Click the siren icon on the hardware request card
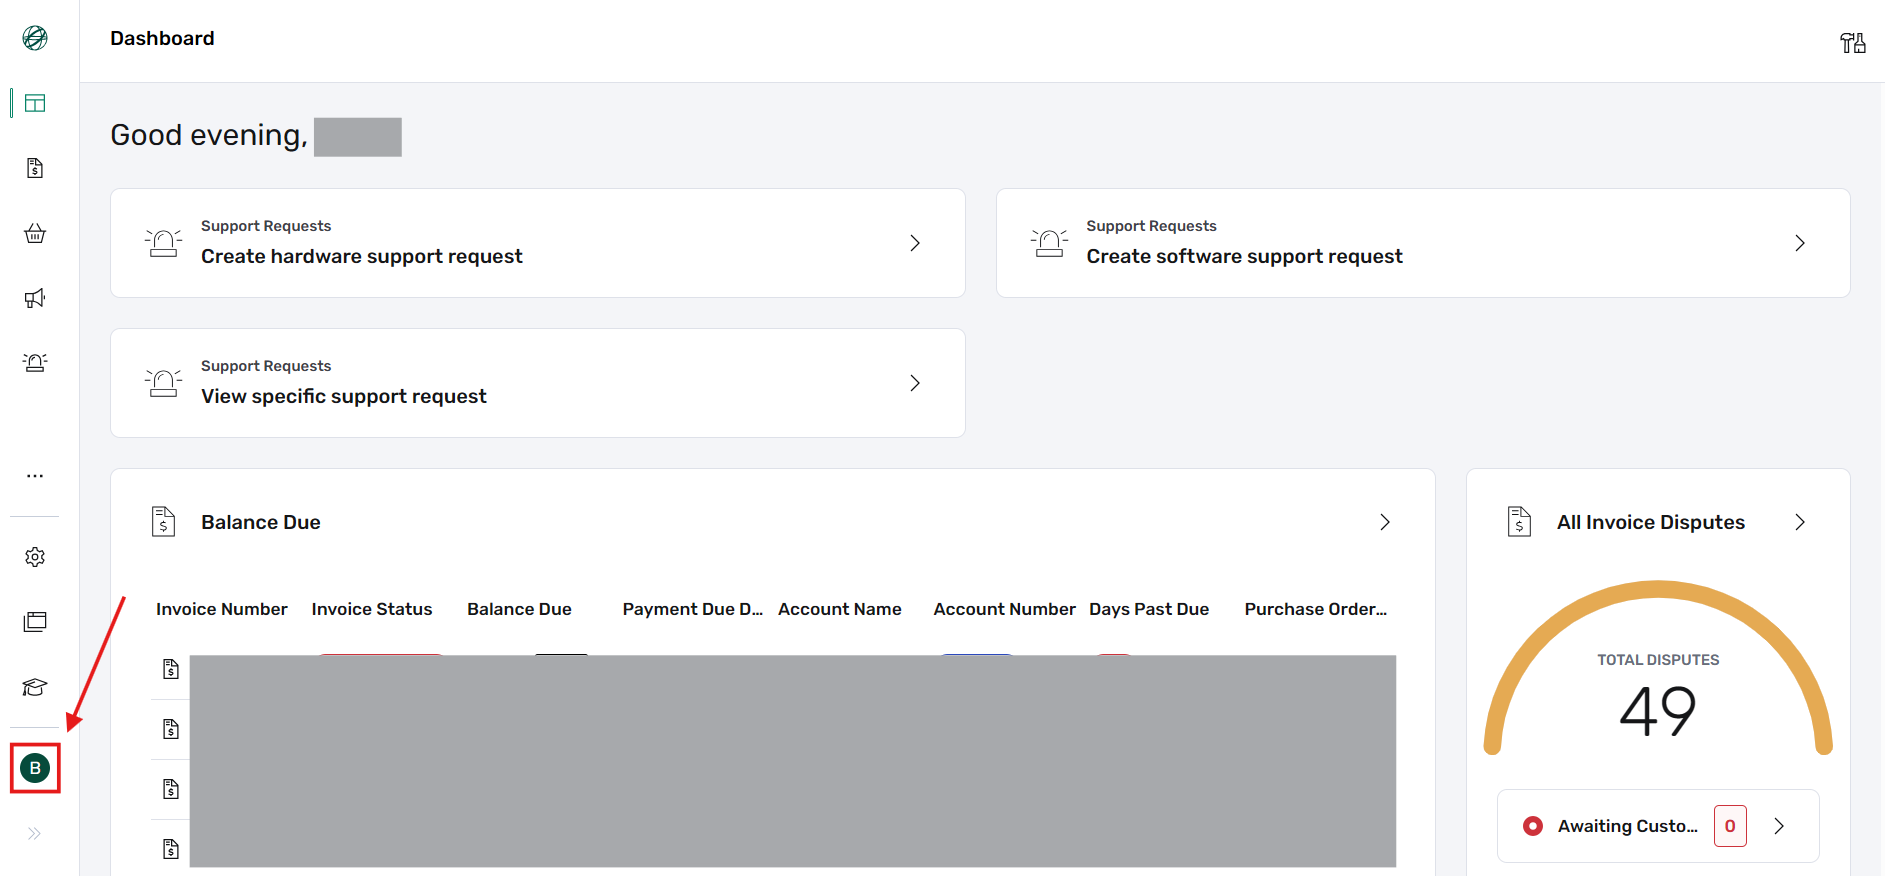Viewport: 1885px width, 876px height. pos(164,243)
